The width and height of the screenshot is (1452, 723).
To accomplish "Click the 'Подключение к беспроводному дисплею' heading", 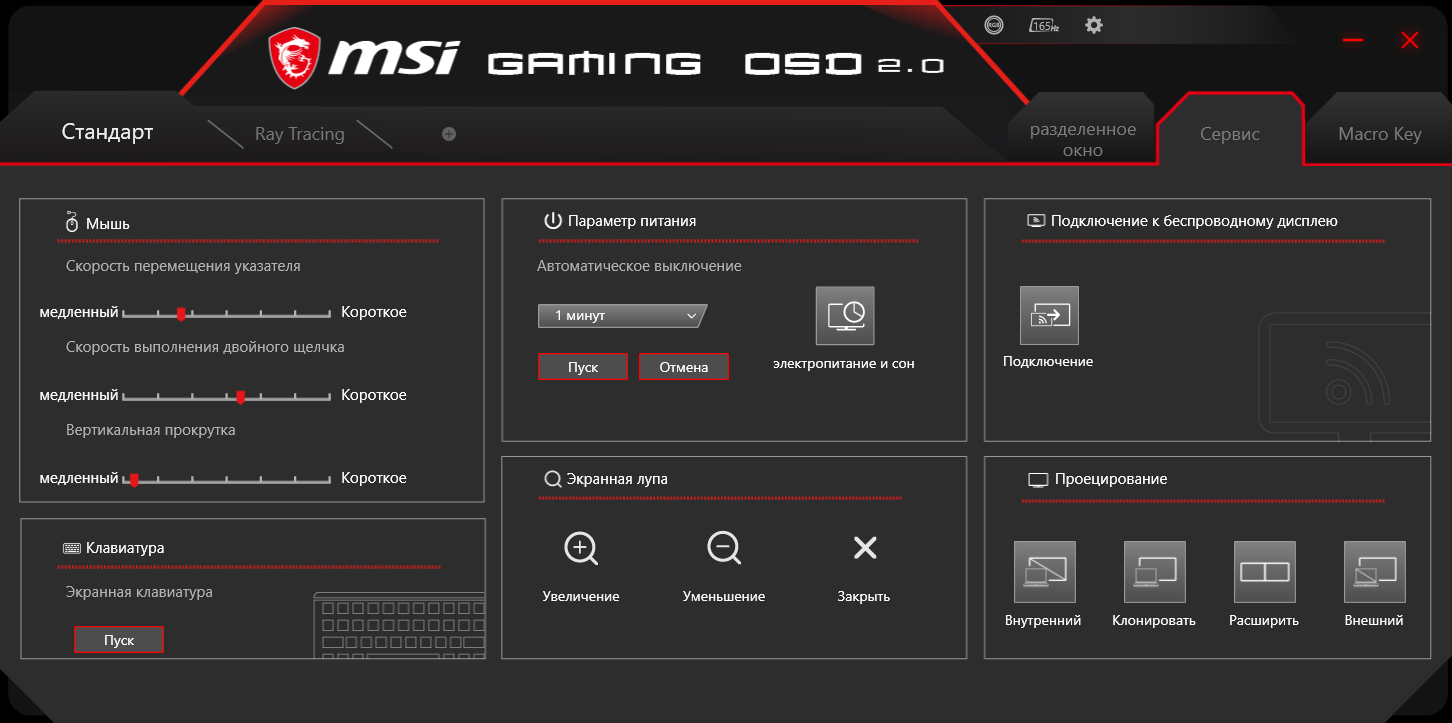I will pyautogui.click(x=1194, y=221).
